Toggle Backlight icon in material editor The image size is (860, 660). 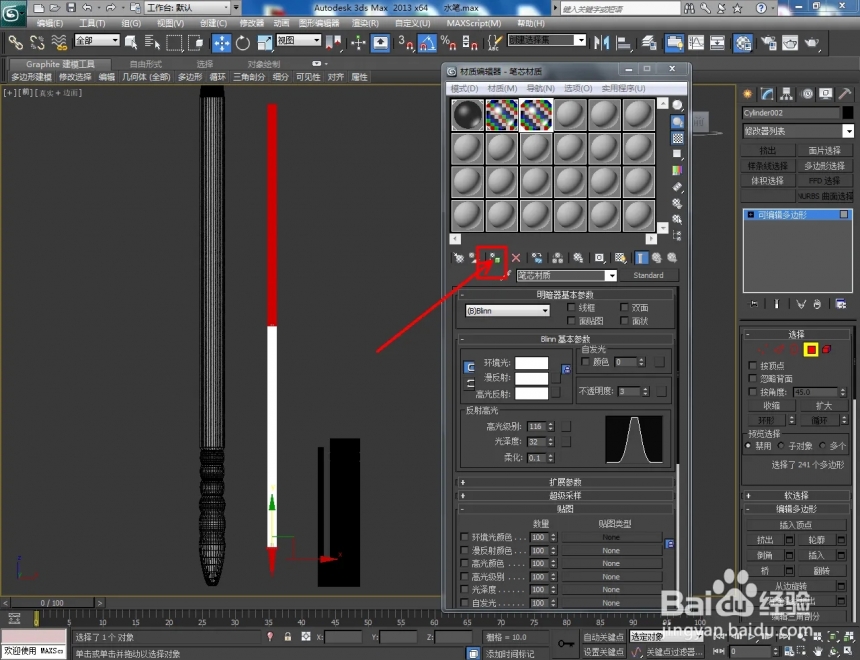pos(678,122)
